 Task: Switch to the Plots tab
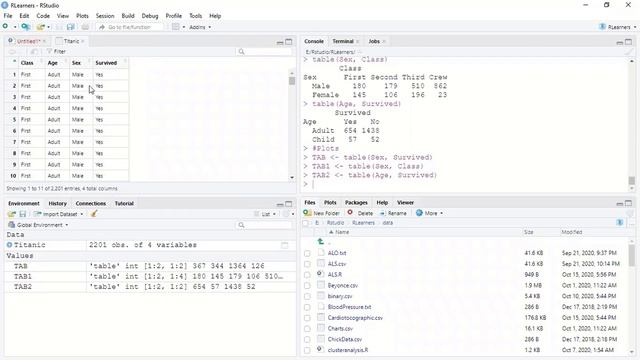pos(330,202)
